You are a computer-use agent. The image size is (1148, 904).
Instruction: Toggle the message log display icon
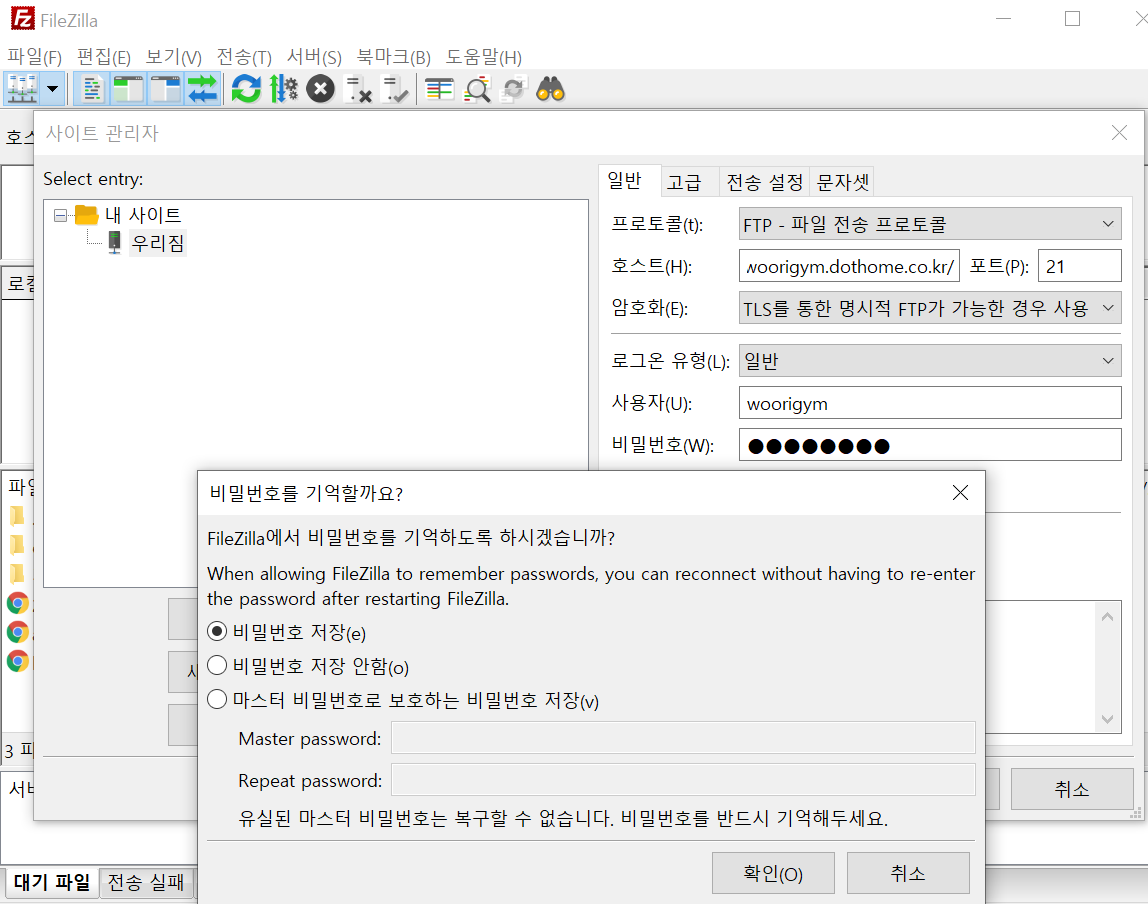click(92, 89)
